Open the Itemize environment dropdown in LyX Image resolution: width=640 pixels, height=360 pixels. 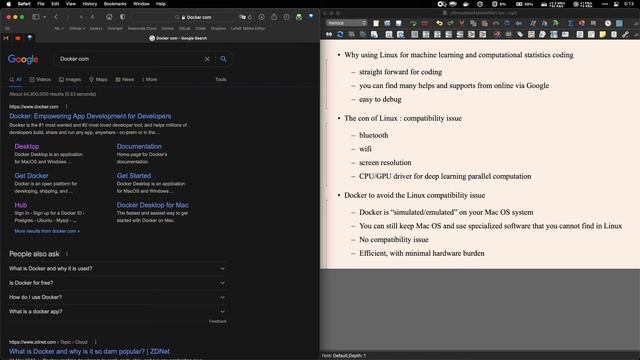346,23
